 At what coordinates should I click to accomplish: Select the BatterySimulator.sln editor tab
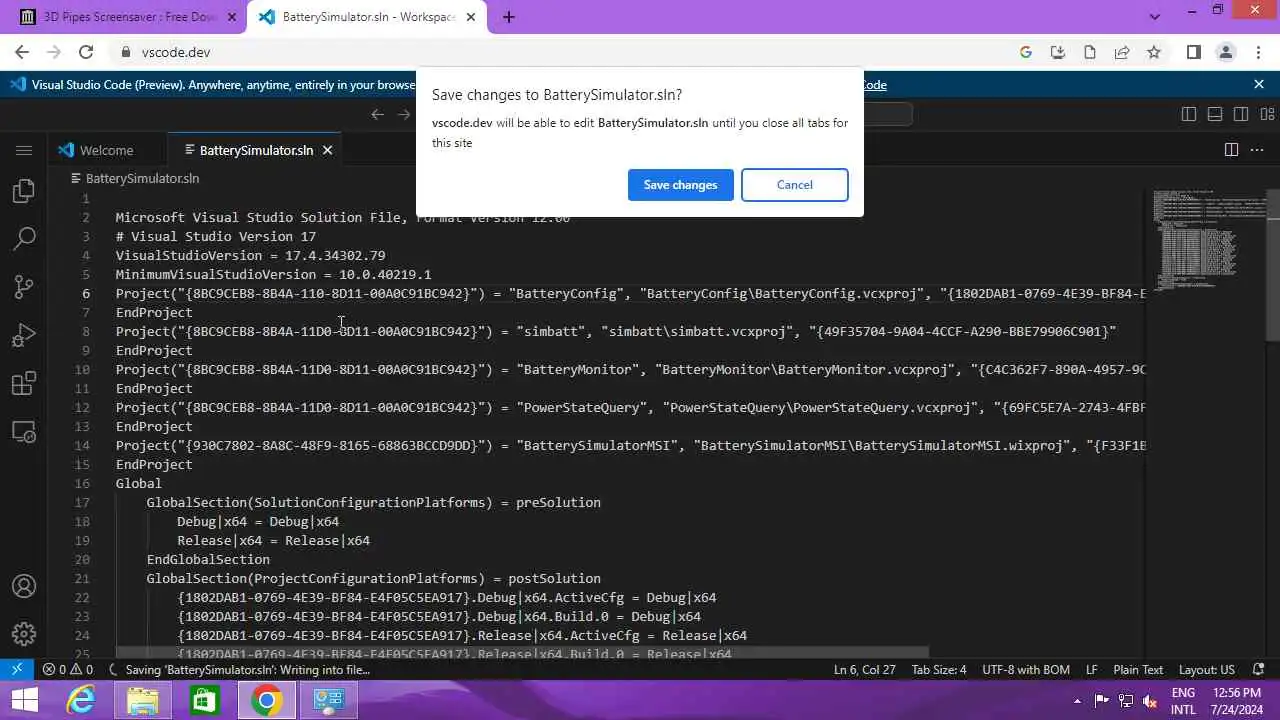pos(255,150)
